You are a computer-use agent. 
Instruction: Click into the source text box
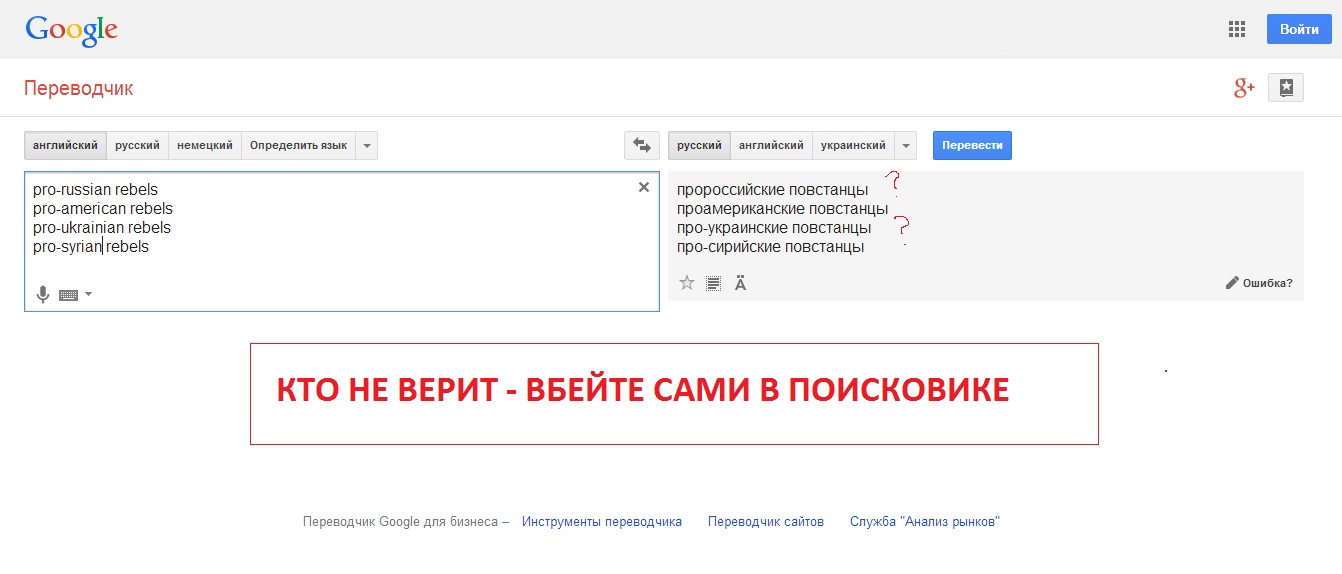pyautogui.click(x=342, y=241)
